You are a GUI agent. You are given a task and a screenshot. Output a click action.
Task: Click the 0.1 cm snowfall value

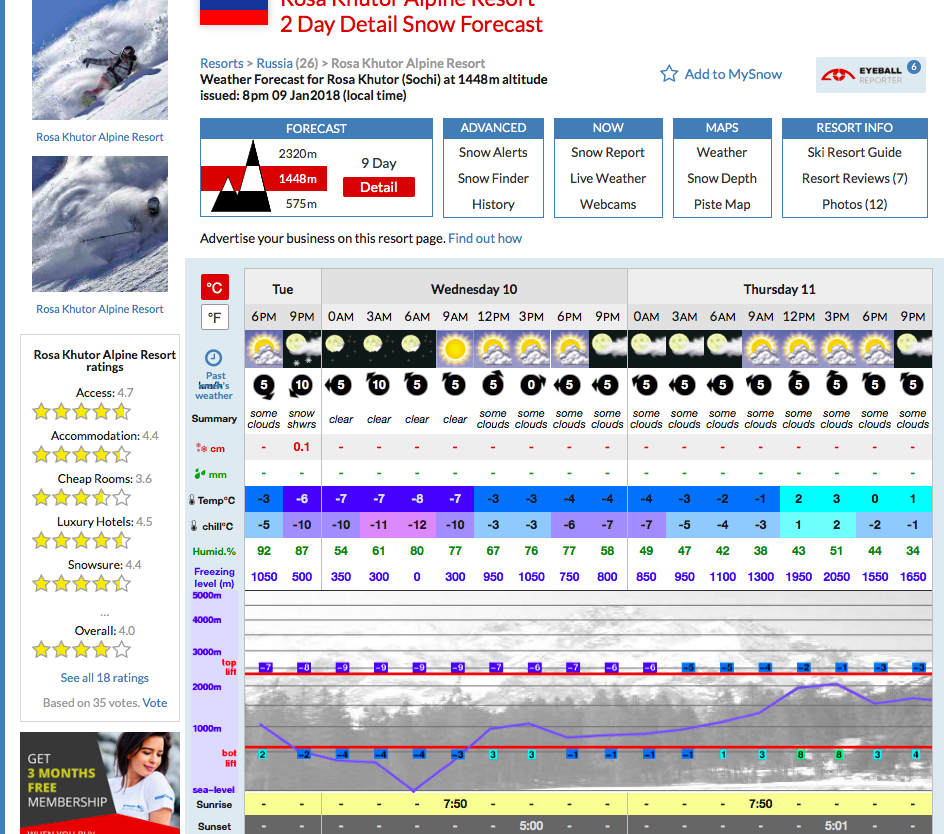point(302,447)
